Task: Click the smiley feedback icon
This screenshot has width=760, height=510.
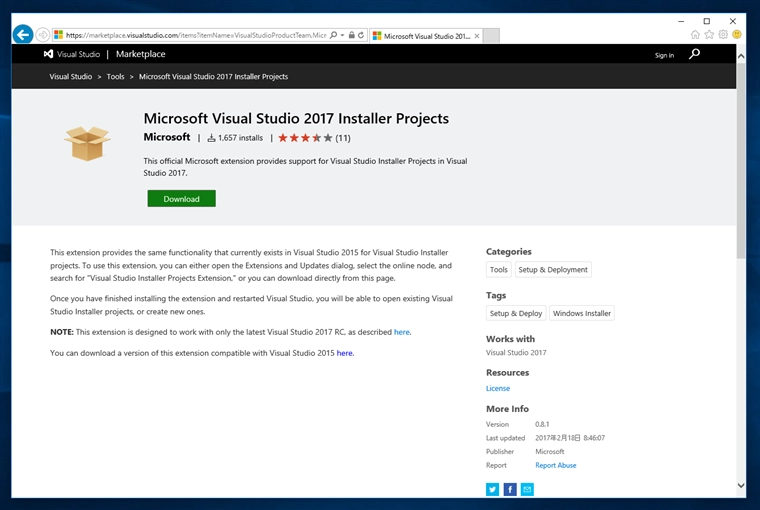Action: [x=737, y=34]
